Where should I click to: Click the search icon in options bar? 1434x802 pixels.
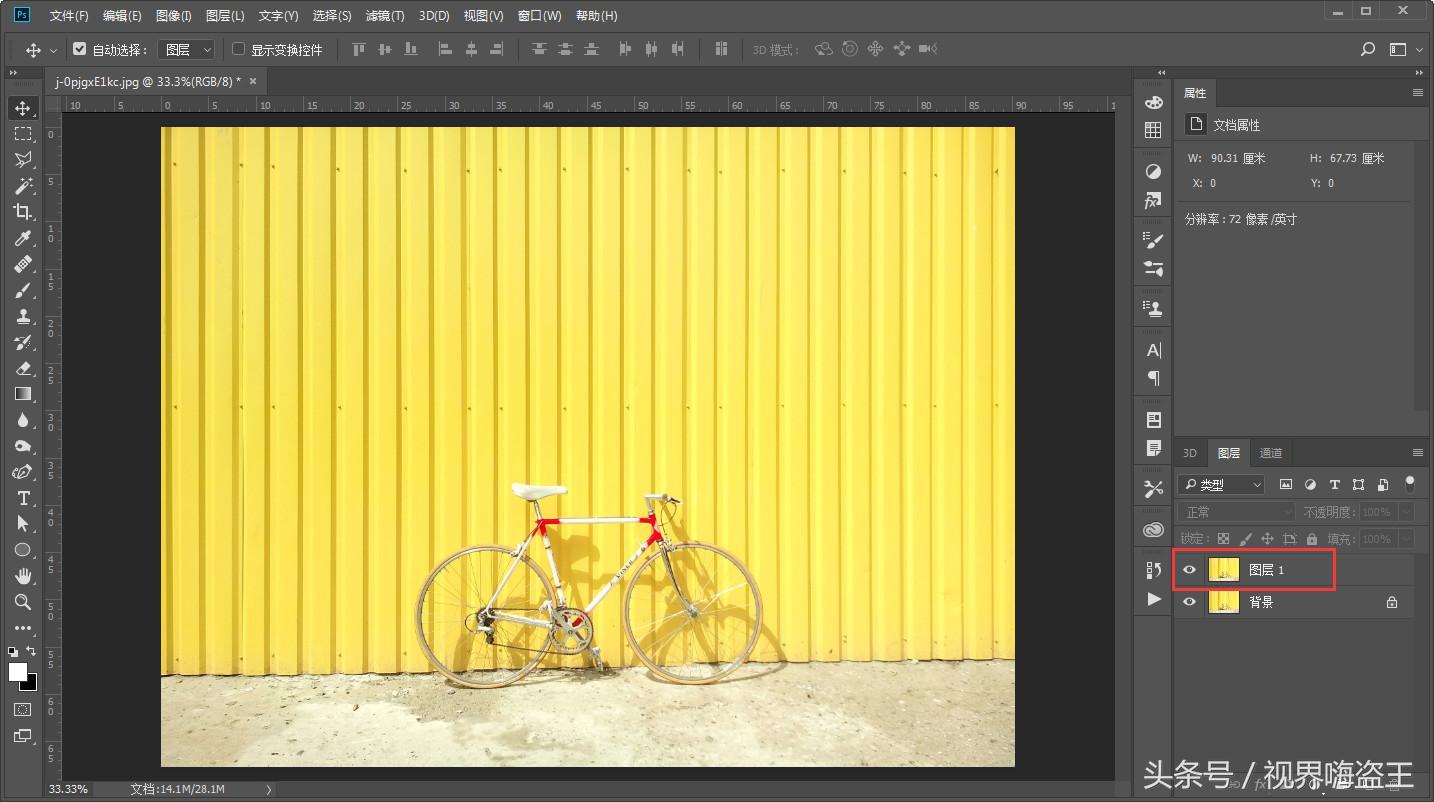(x=1368, y=49)
